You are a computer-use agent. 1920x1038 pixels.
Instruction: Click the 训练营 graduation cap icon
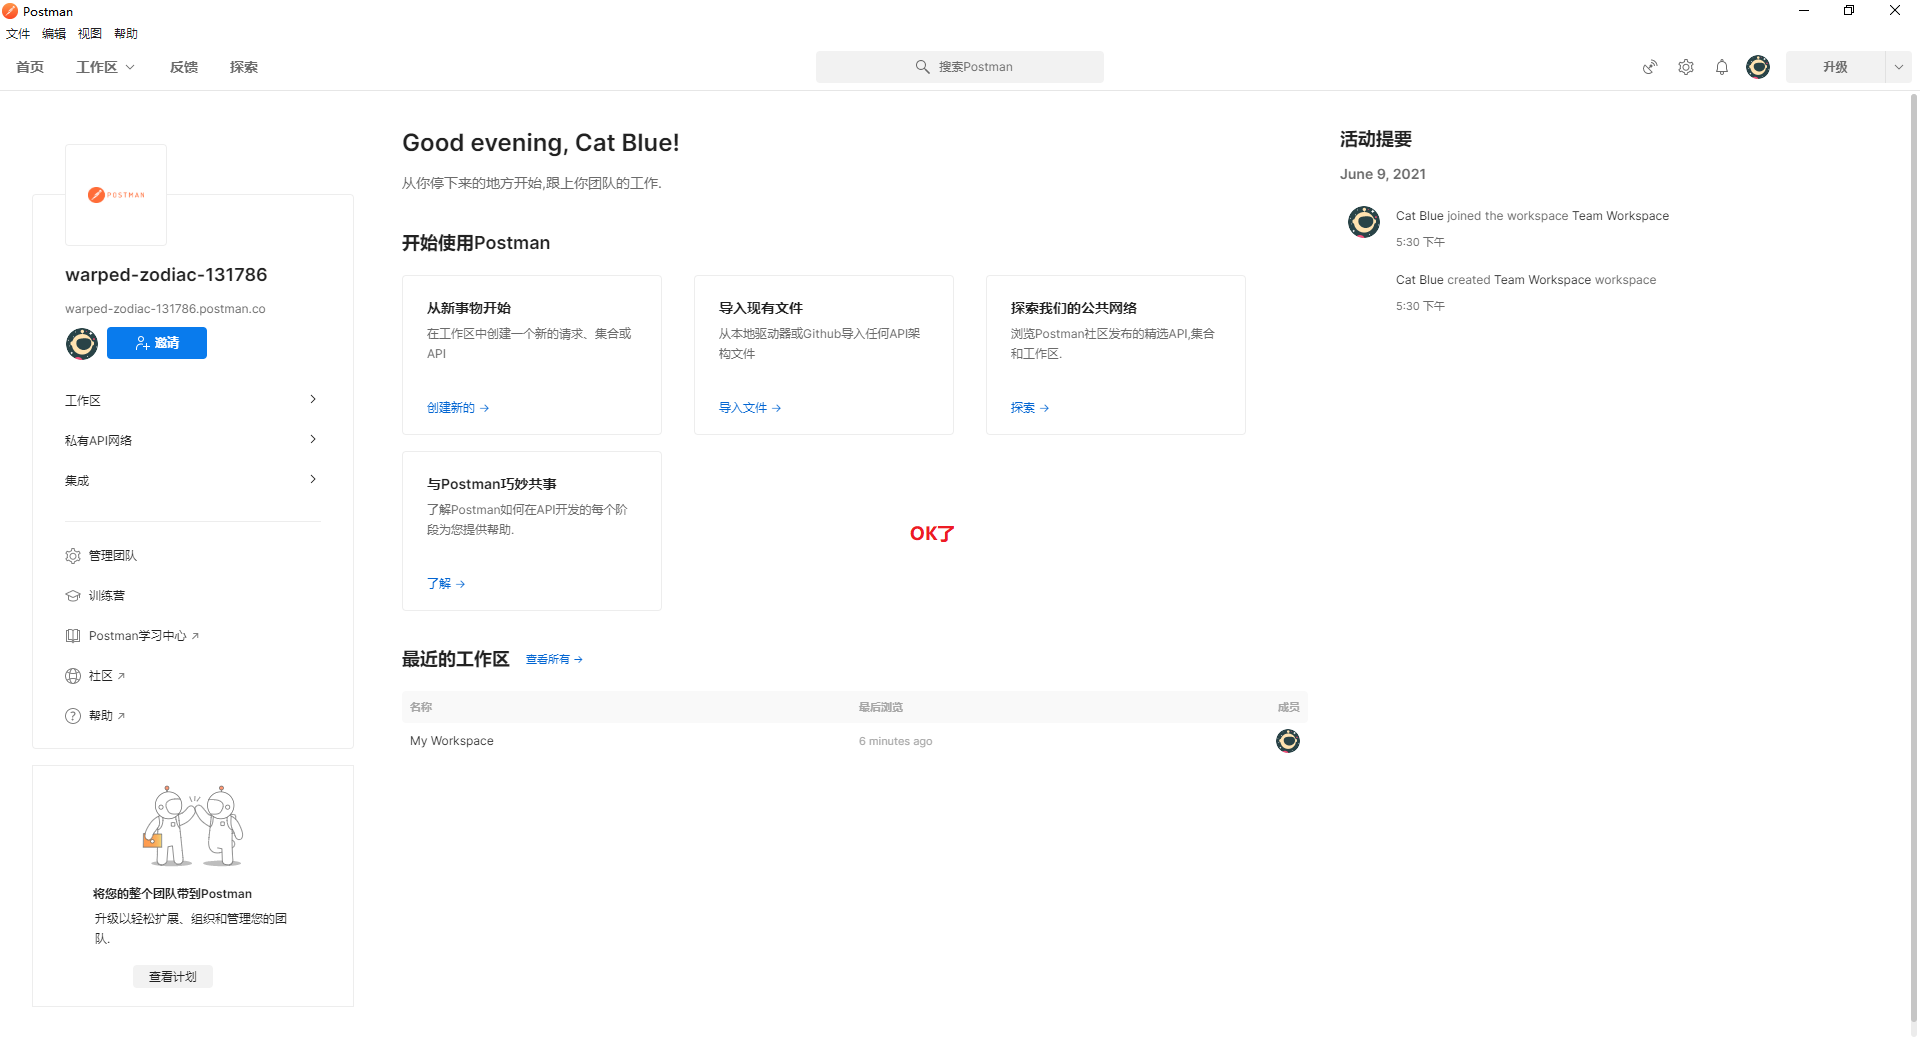[73, 596]
